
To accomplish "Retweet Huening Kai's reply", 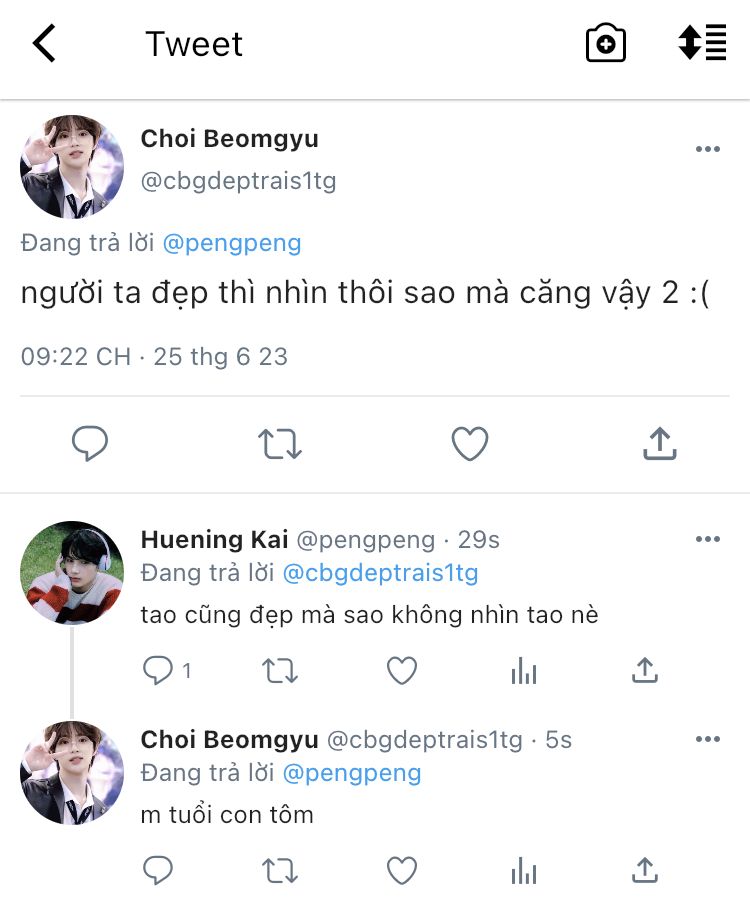I will point(280,671).
